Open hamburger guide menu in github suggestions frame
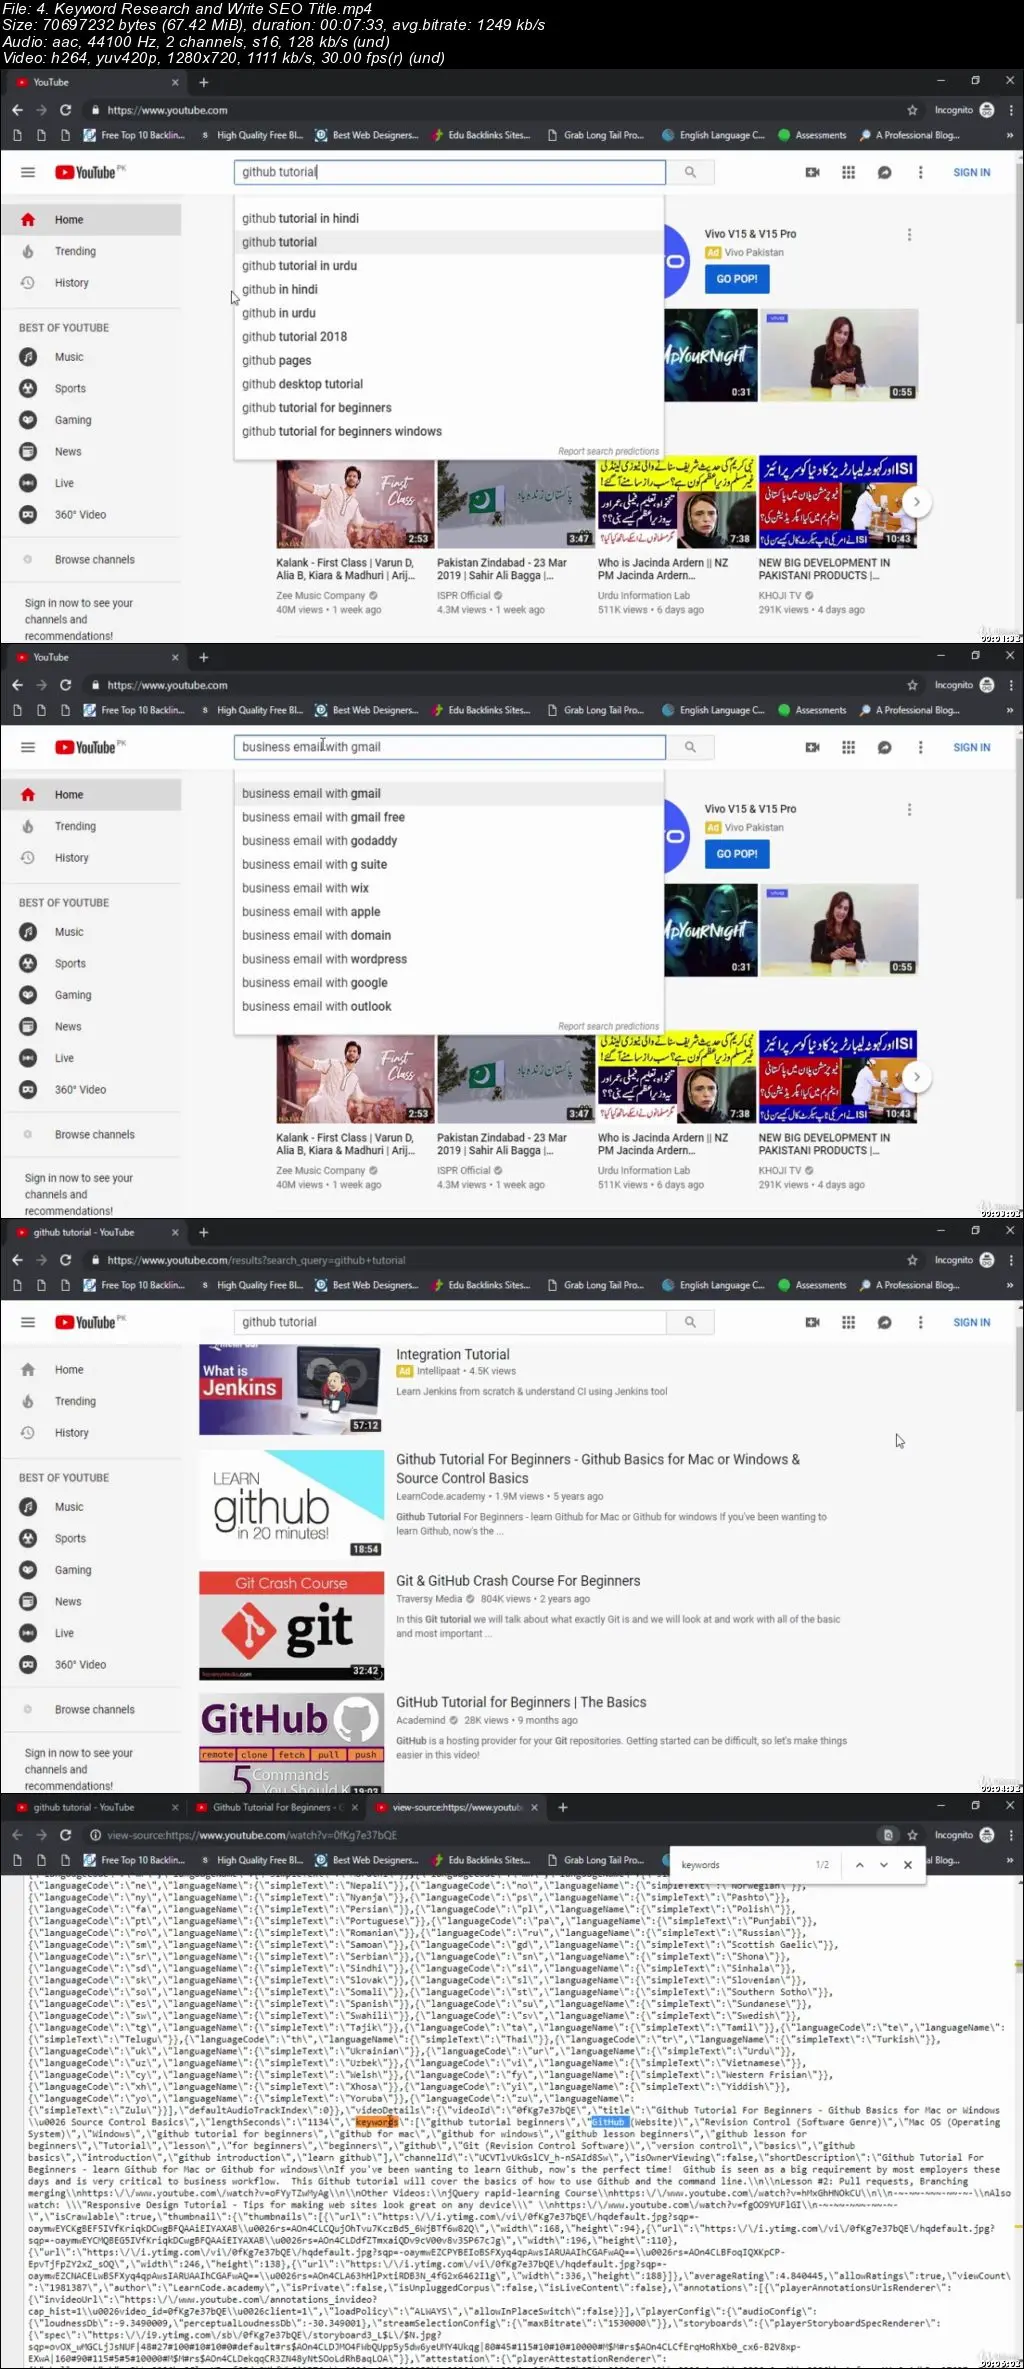 click(28, 172)
